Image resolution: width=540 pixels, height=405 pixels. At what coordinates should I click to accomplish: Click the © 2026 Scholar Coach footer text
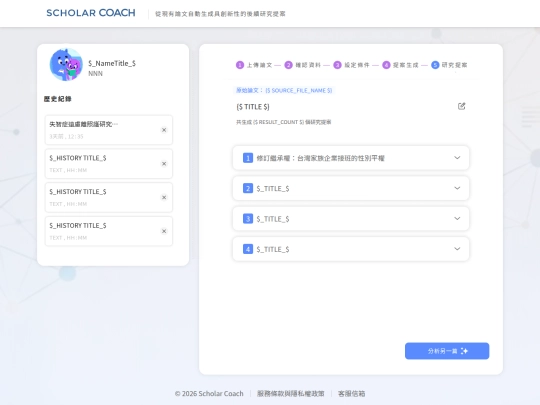pyautogui.click(x=209, y=393)
